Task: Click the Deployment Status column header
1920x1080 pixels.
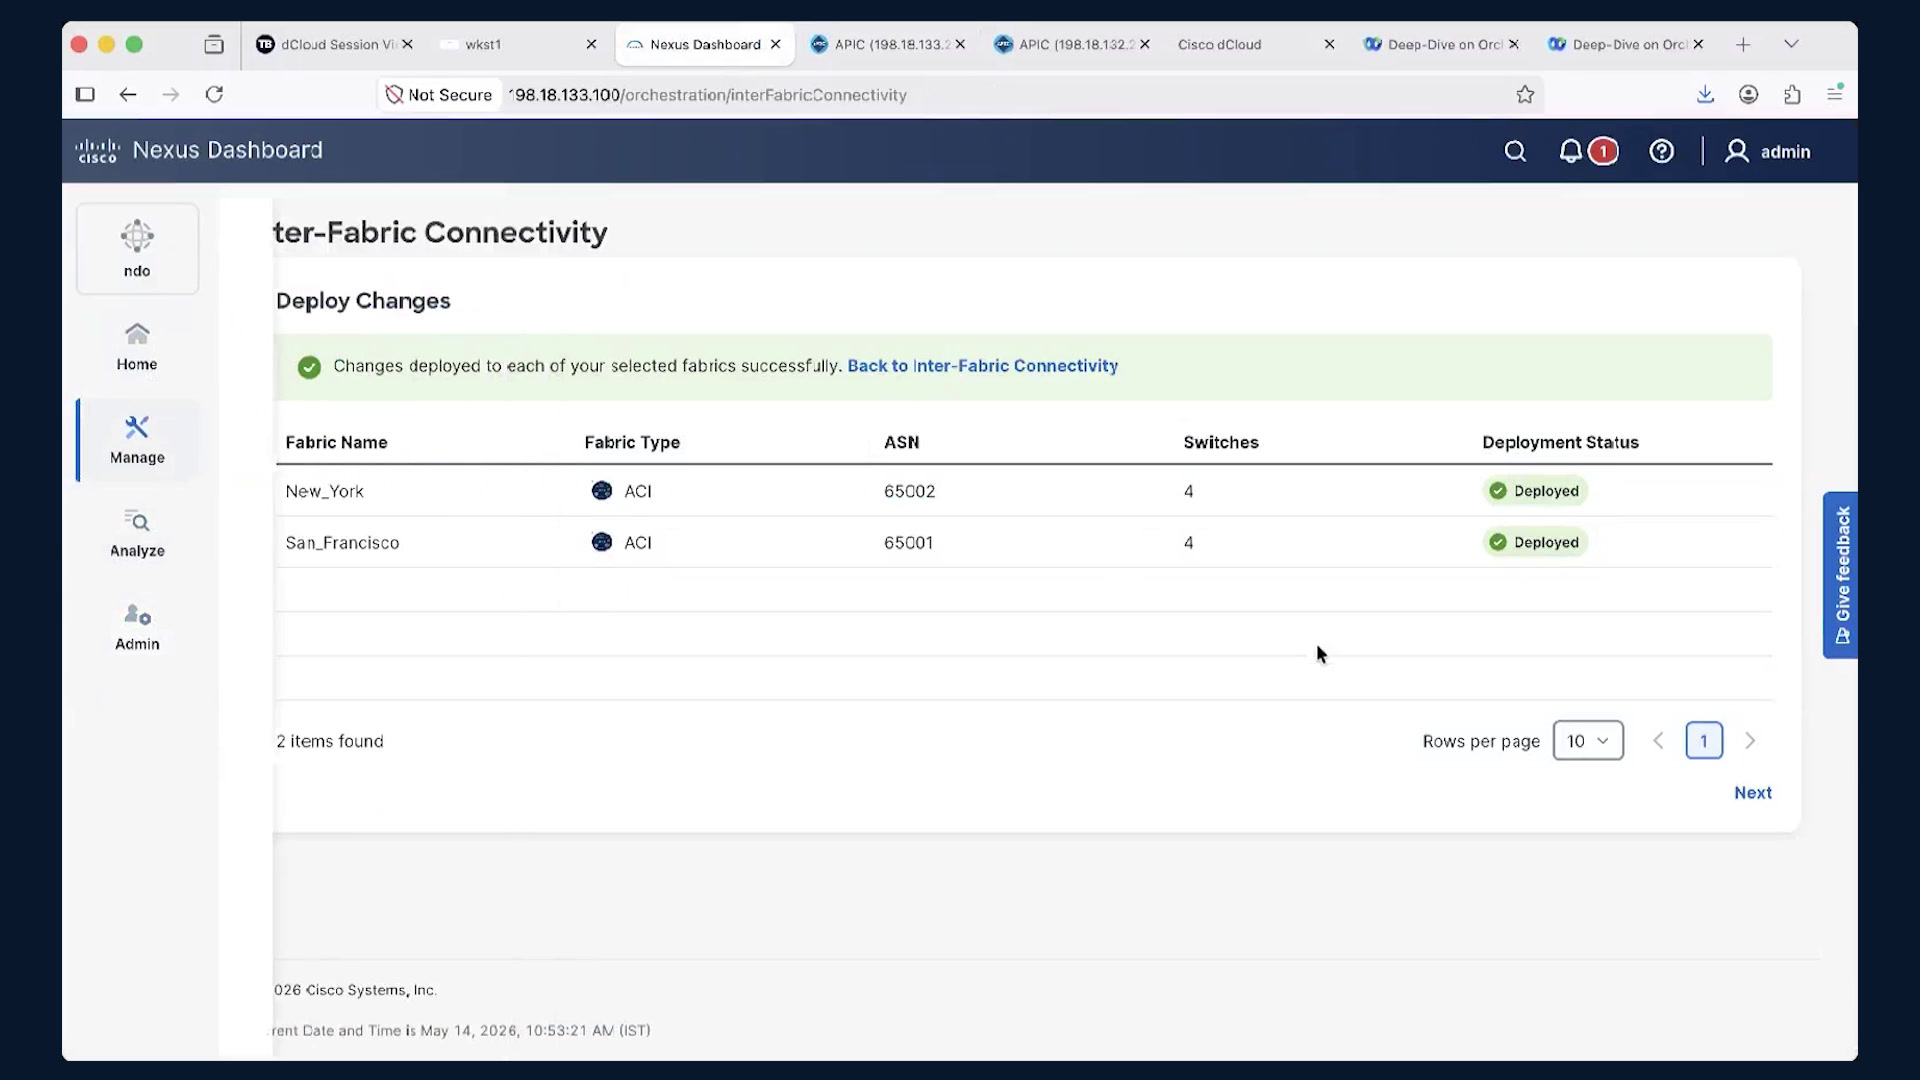Action: [x=1560, y=442]
